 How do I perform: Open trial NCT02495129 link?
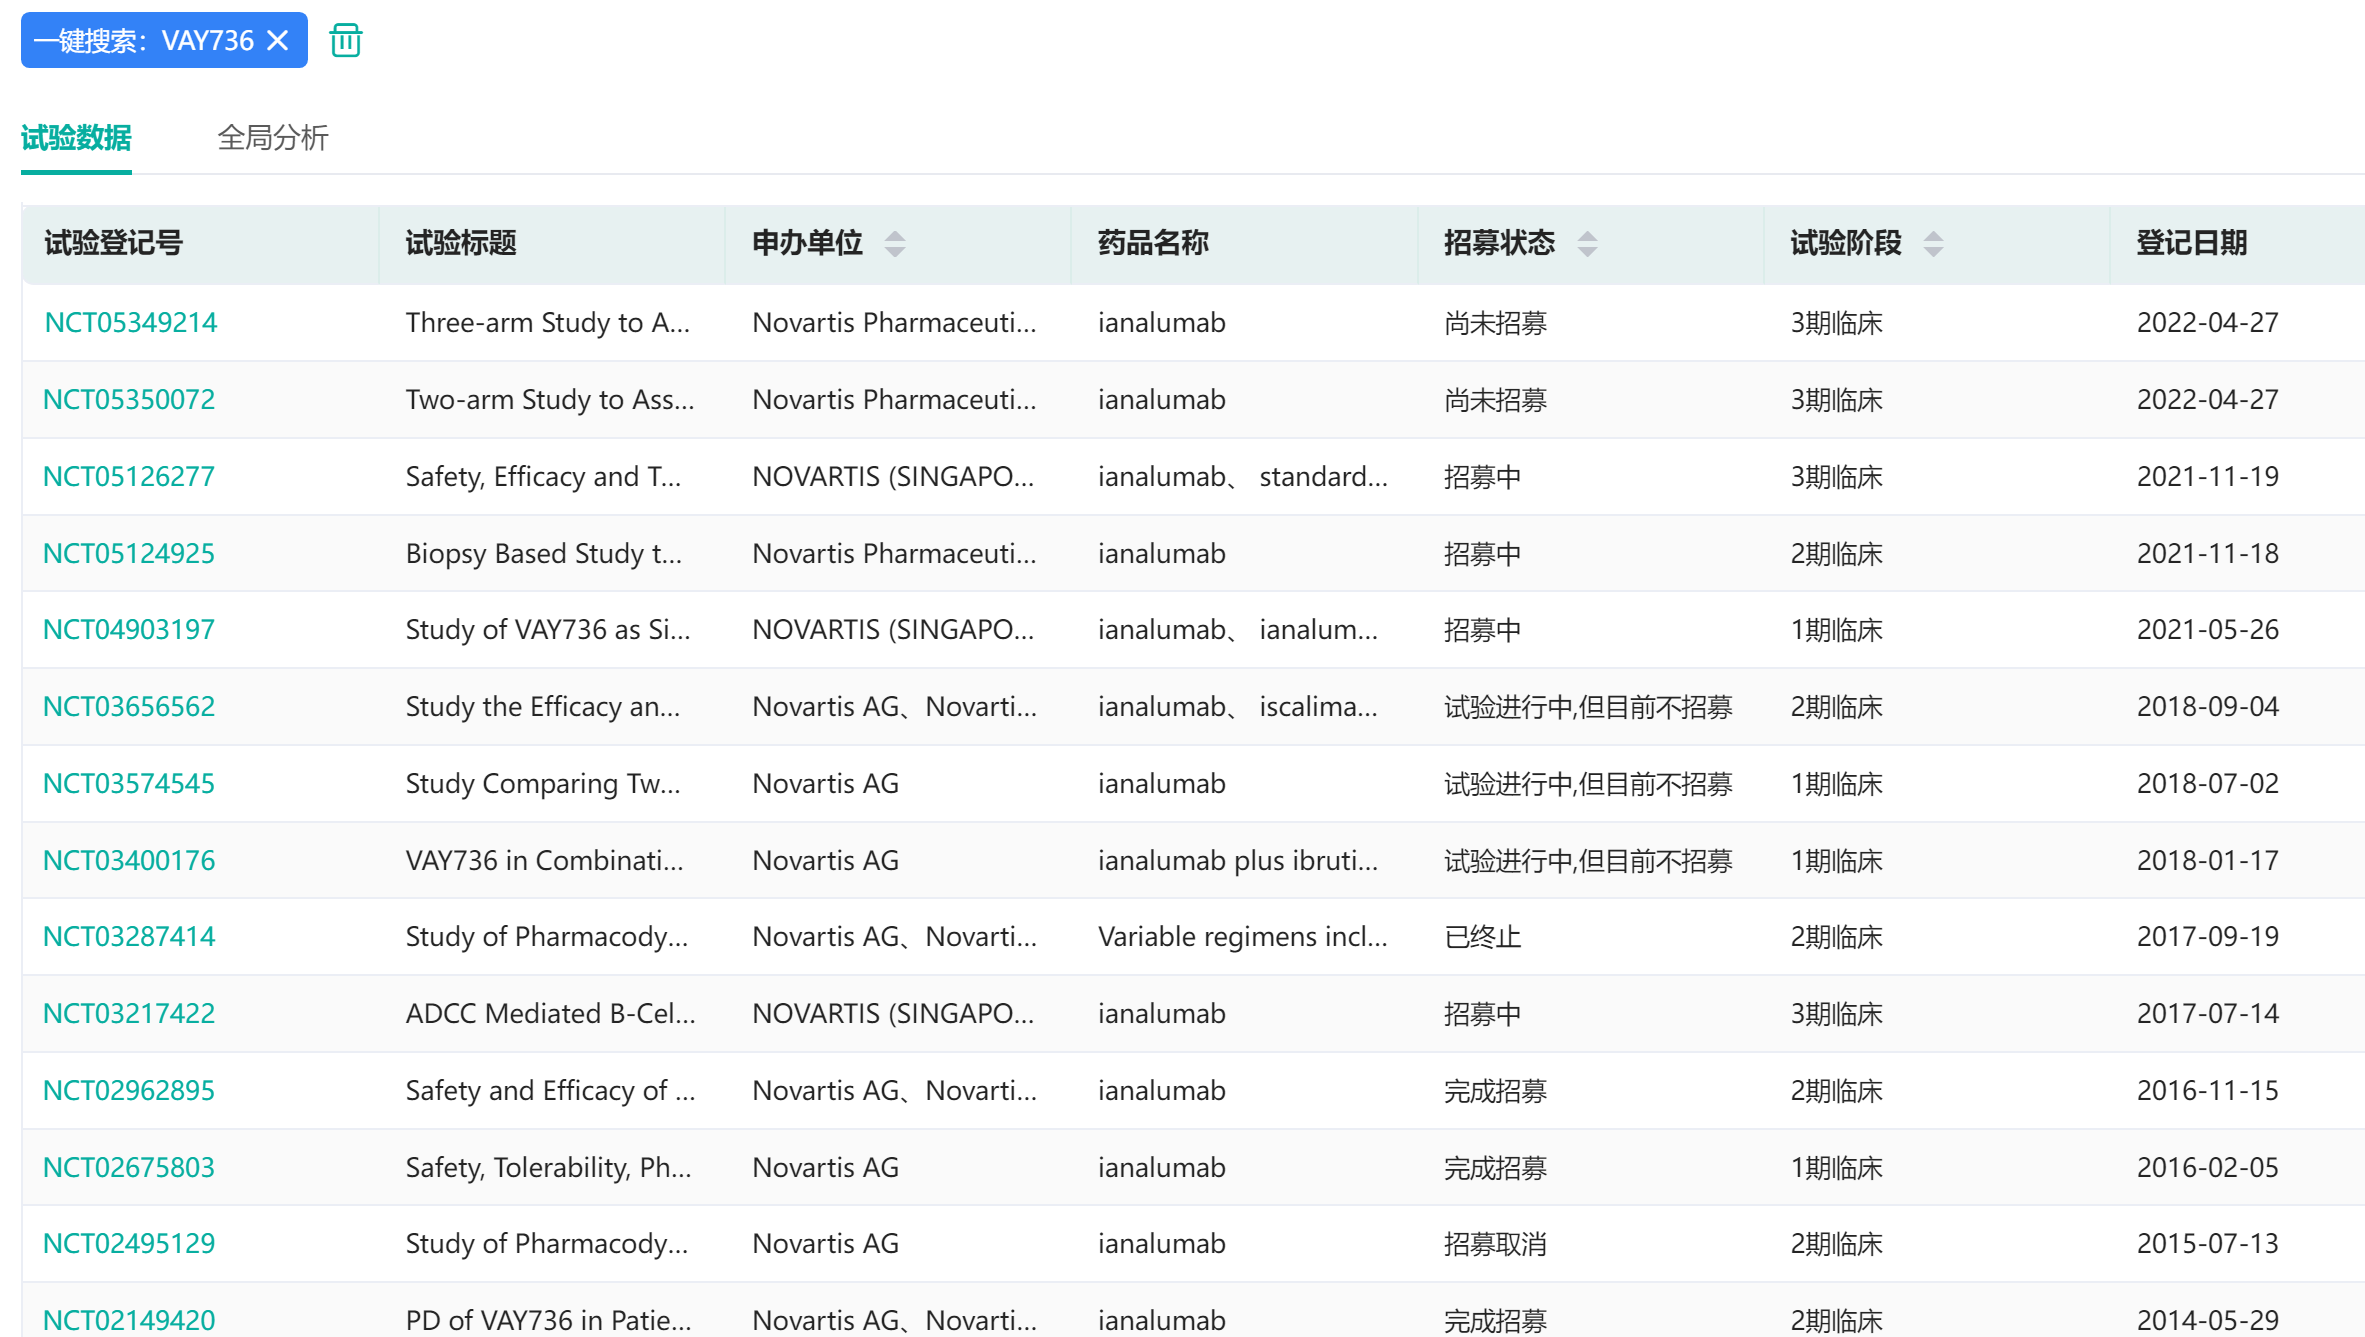pyautogui.click(x=129, y=1244)
